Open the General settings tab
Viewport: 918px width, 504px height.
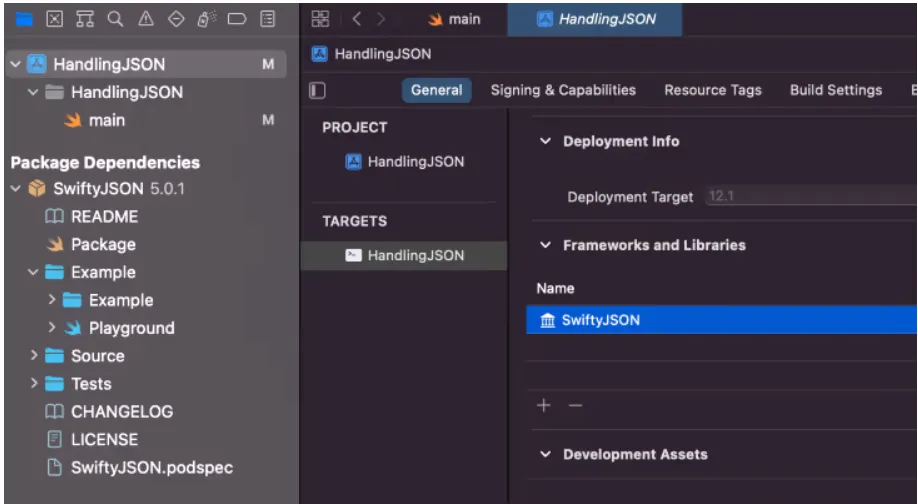point(436,90)
